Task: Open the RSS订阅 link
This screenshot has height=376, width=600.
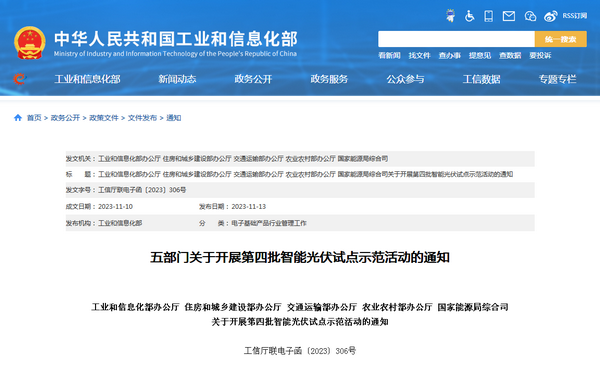Action: (574, 16)
